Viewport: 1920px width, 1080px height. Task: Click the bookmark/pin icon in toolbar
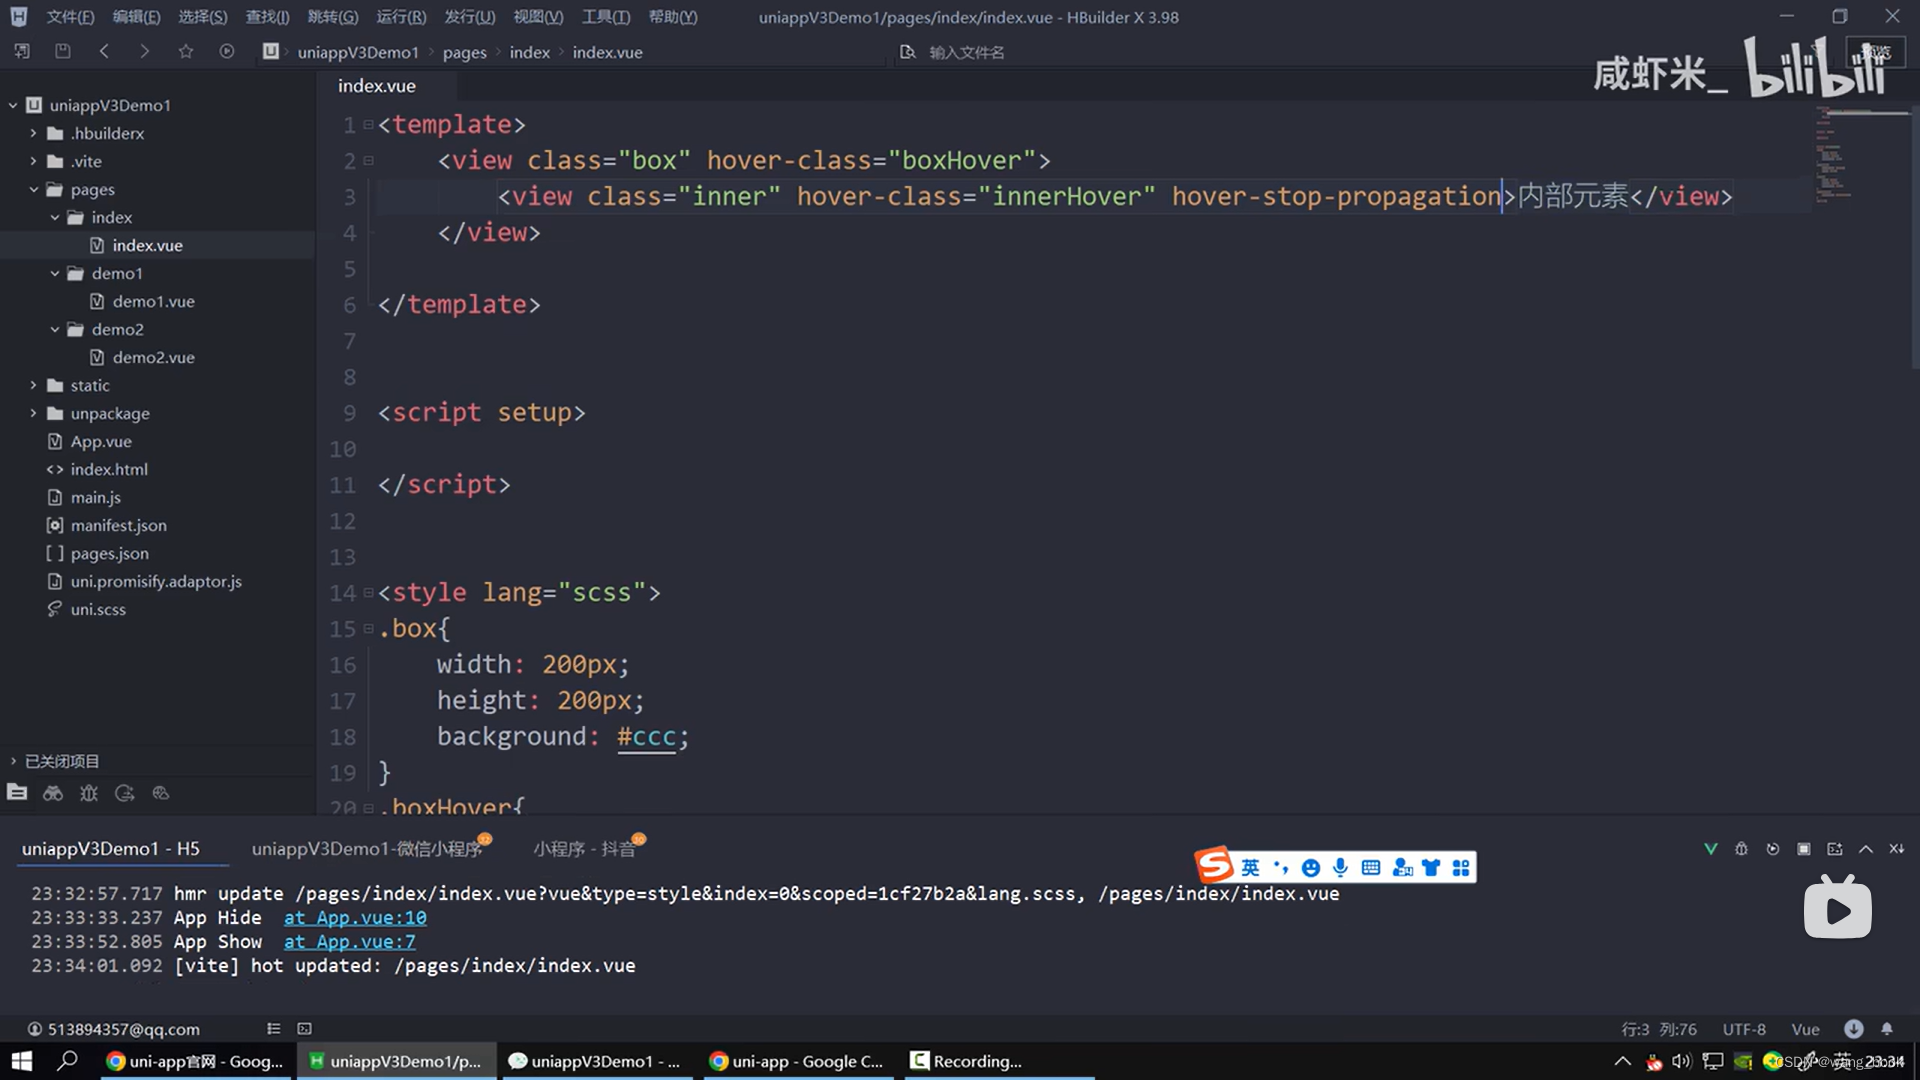pos(183,50)
